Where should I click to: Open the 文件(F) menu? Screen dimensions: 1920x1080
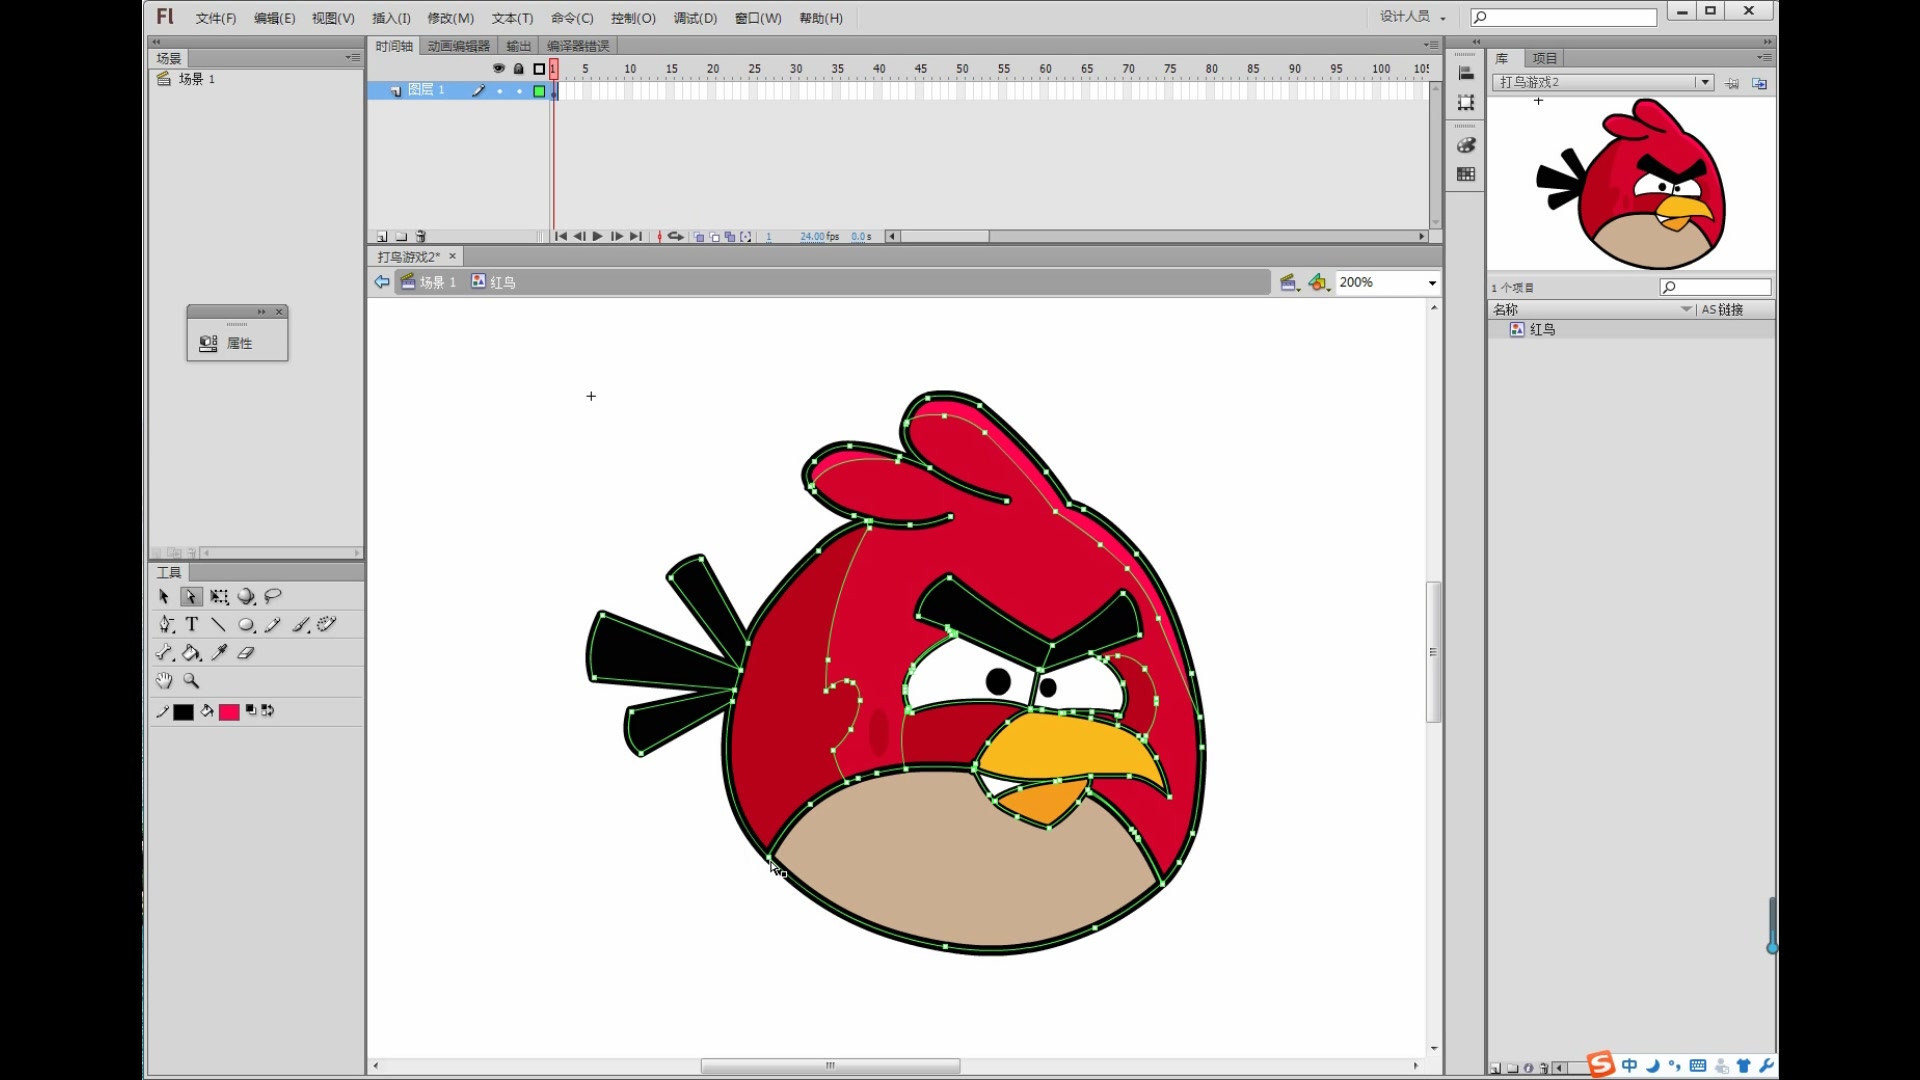[216, 18]
